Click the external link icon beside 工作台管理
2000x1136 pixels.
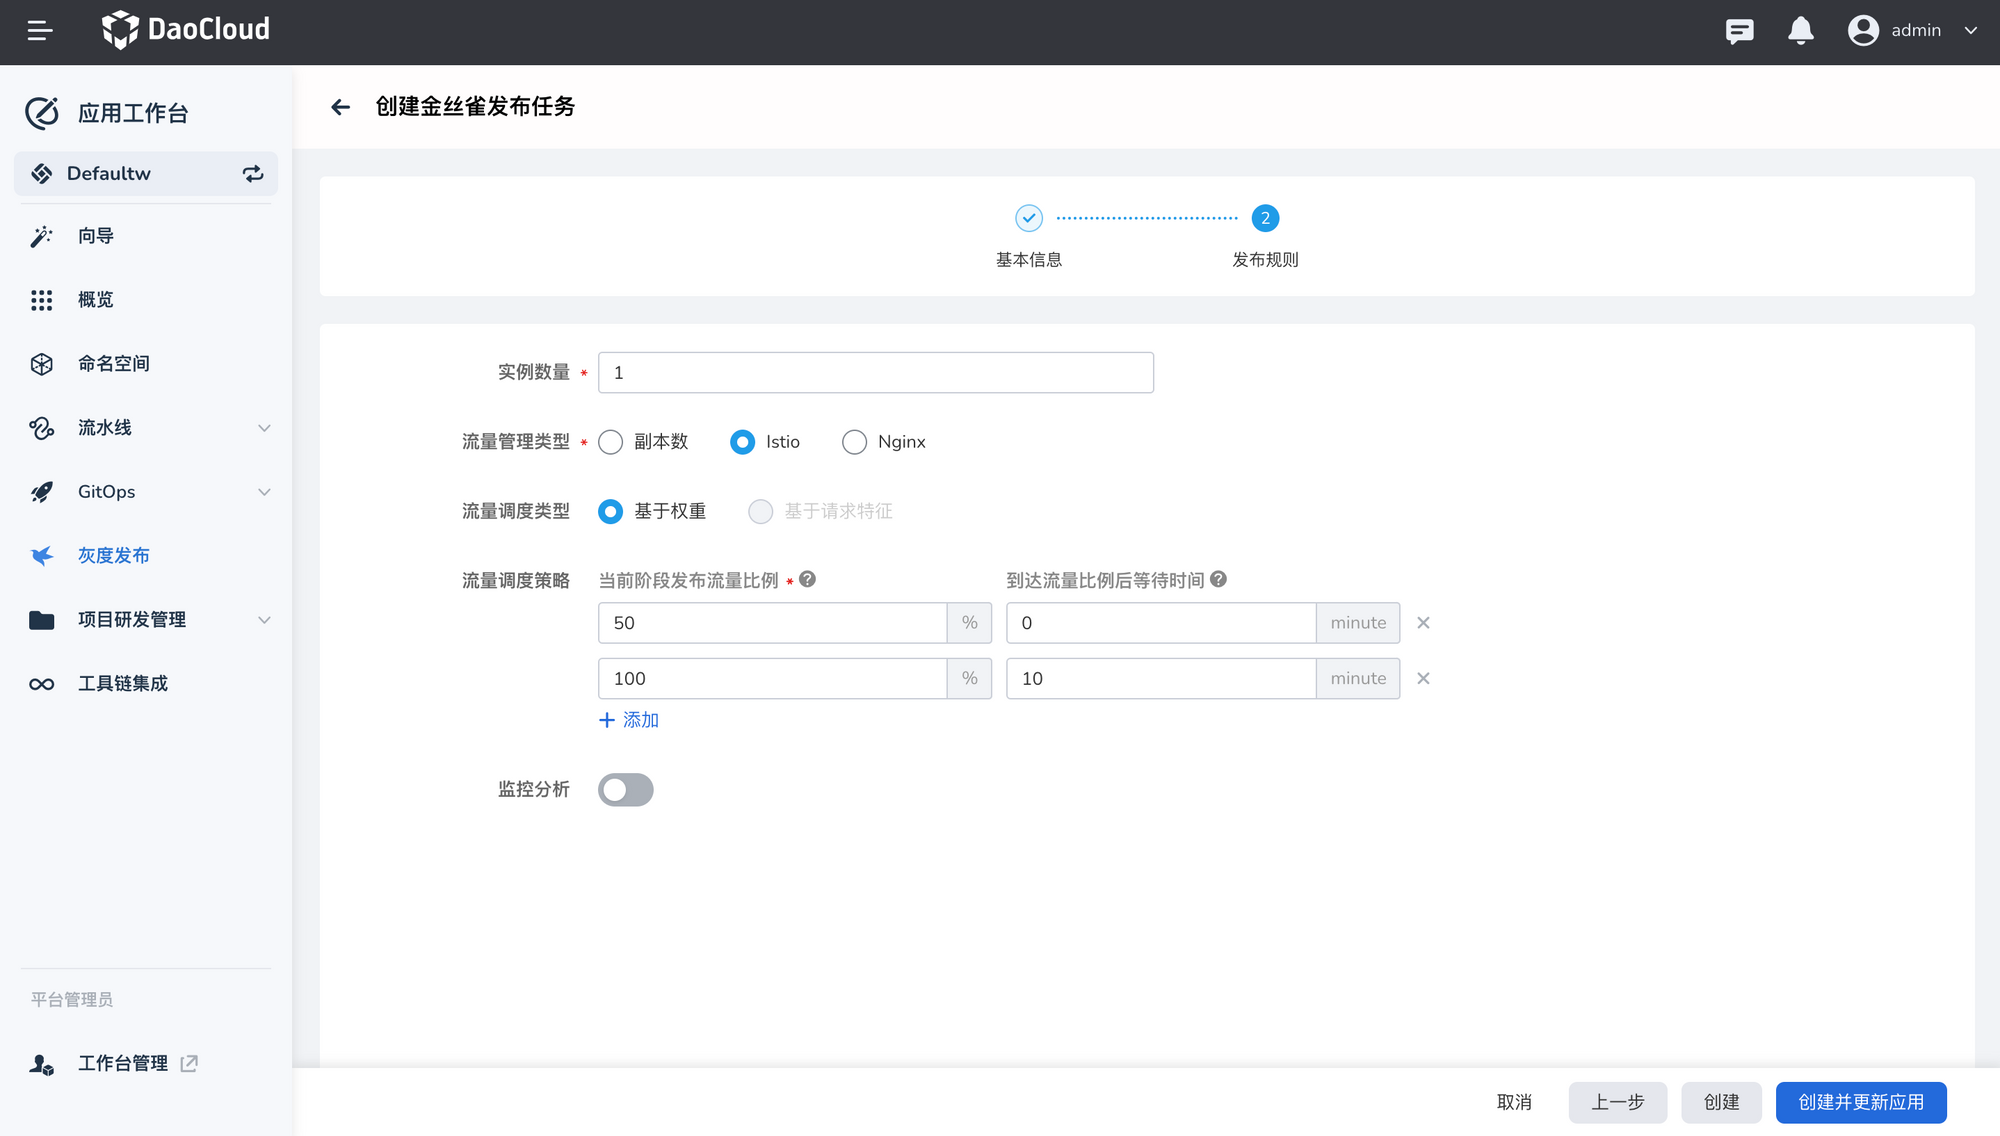[x=189, y=1064]
